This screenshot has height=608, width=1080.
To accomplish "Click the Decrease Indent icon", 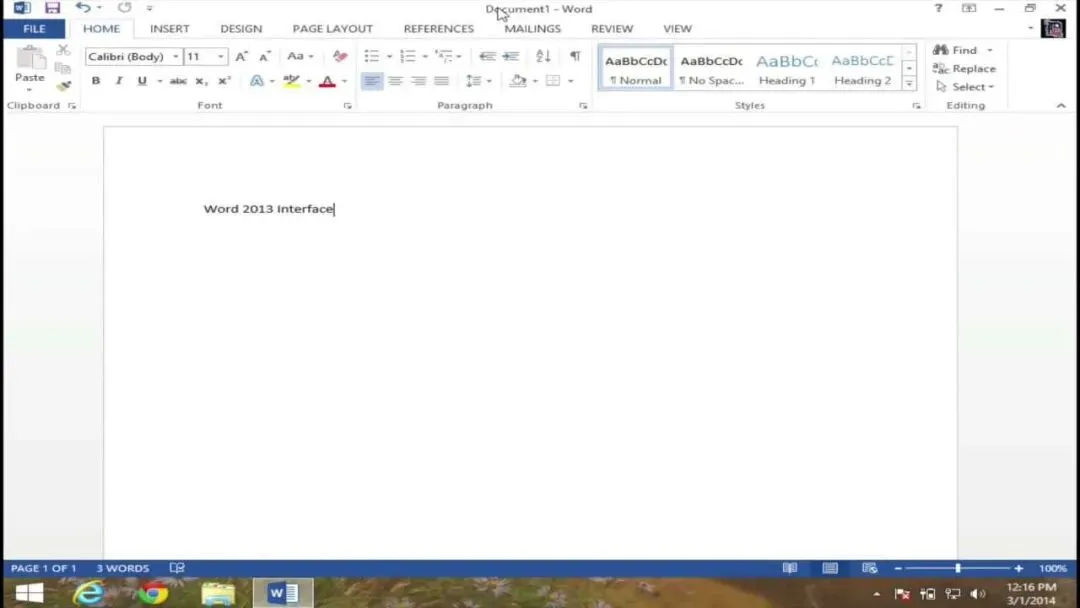I will (487, 56).
